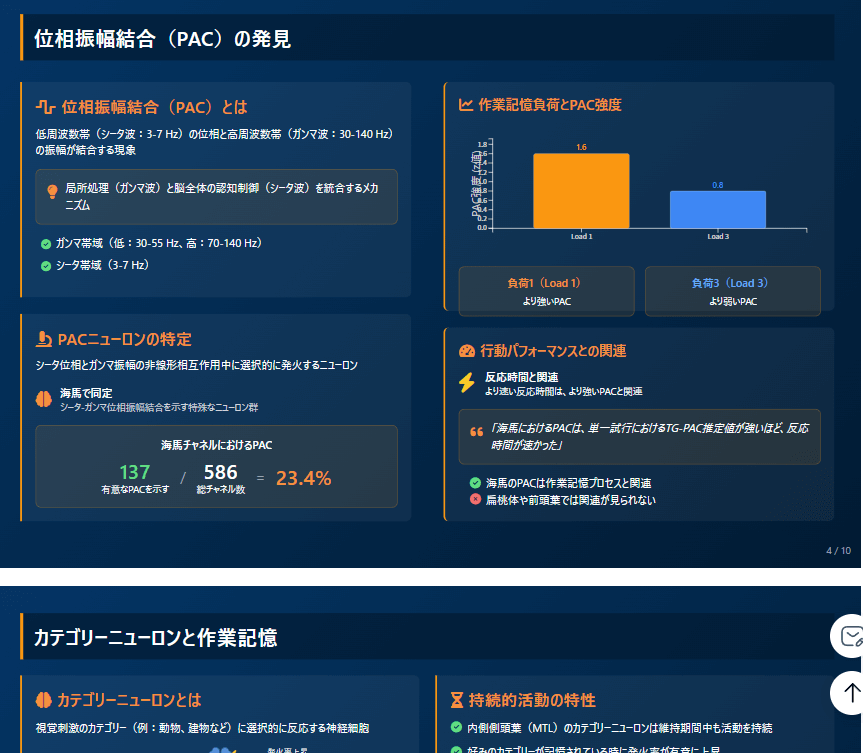Click the orange Load 1 bar in chart

(581, 191)
